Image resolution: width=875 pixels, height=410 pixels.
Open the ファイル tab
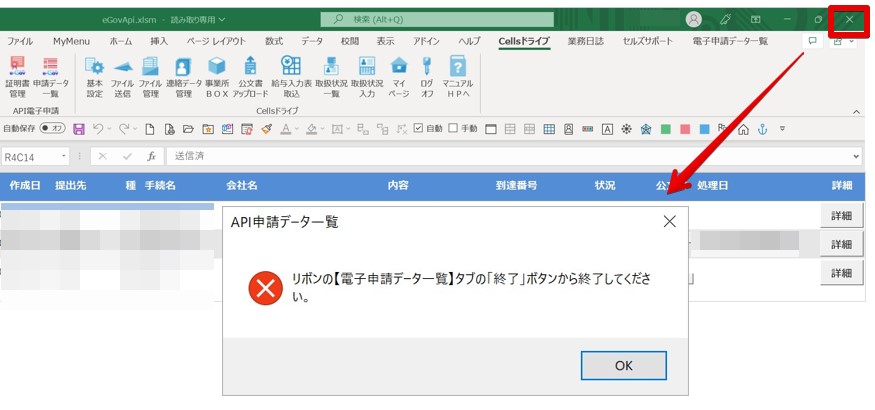pos(20,41)
